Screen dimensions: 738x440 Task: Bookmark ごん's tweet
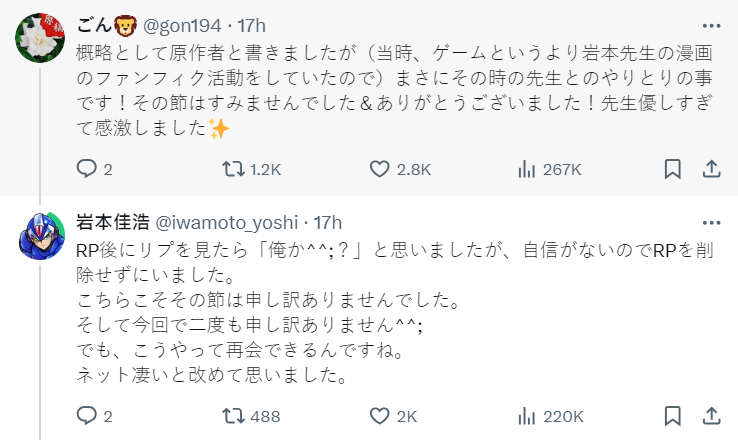point(673,169)
